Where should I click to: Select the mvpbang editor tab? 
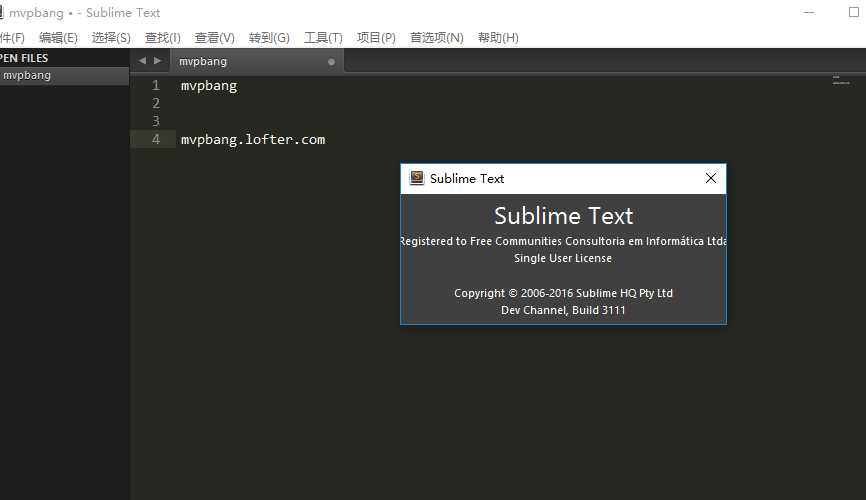[x=257, y=61]
